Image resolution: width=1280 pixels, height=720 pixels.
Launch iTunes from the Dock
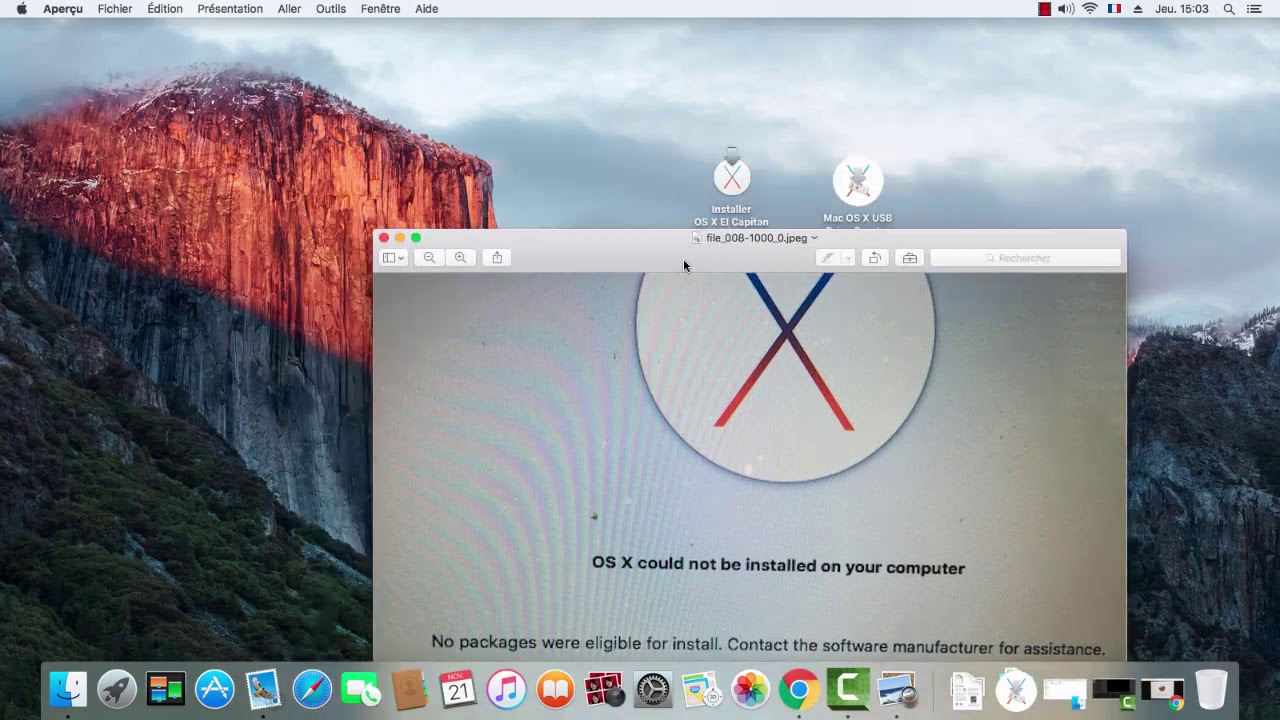pyautogui.click(x=506, y=689)
